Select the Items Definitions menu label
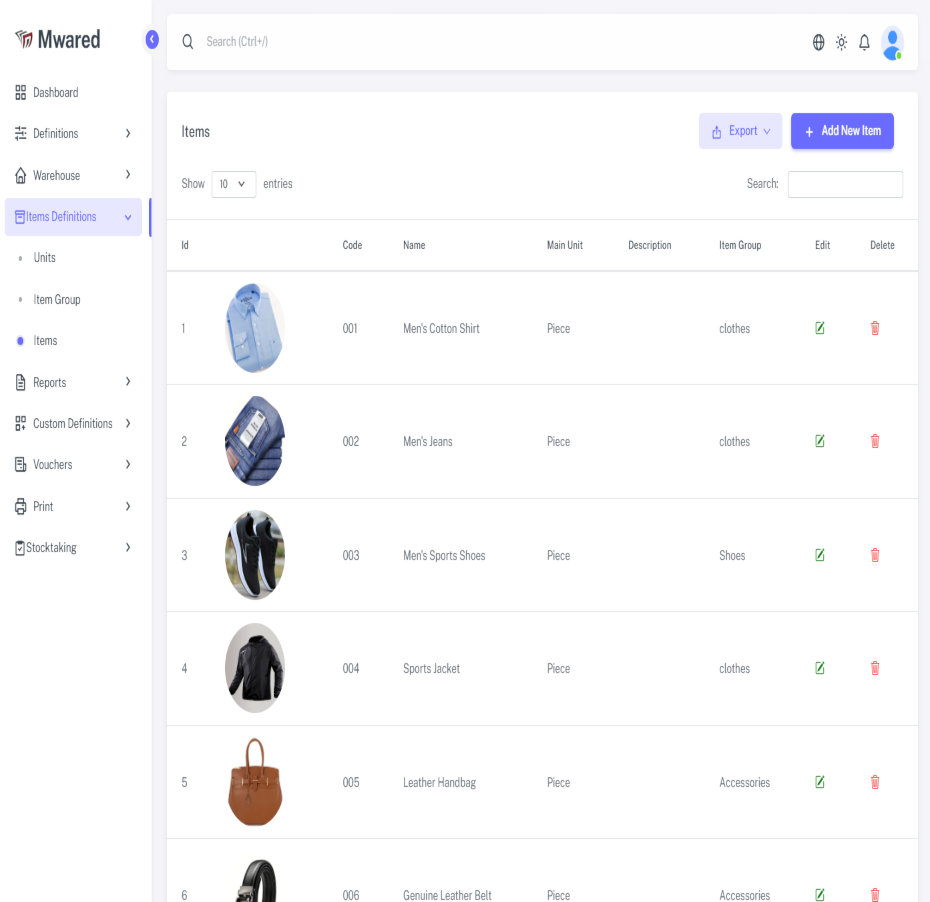The image size is (930, 902). pyautogui.click(x=61, y=216)
